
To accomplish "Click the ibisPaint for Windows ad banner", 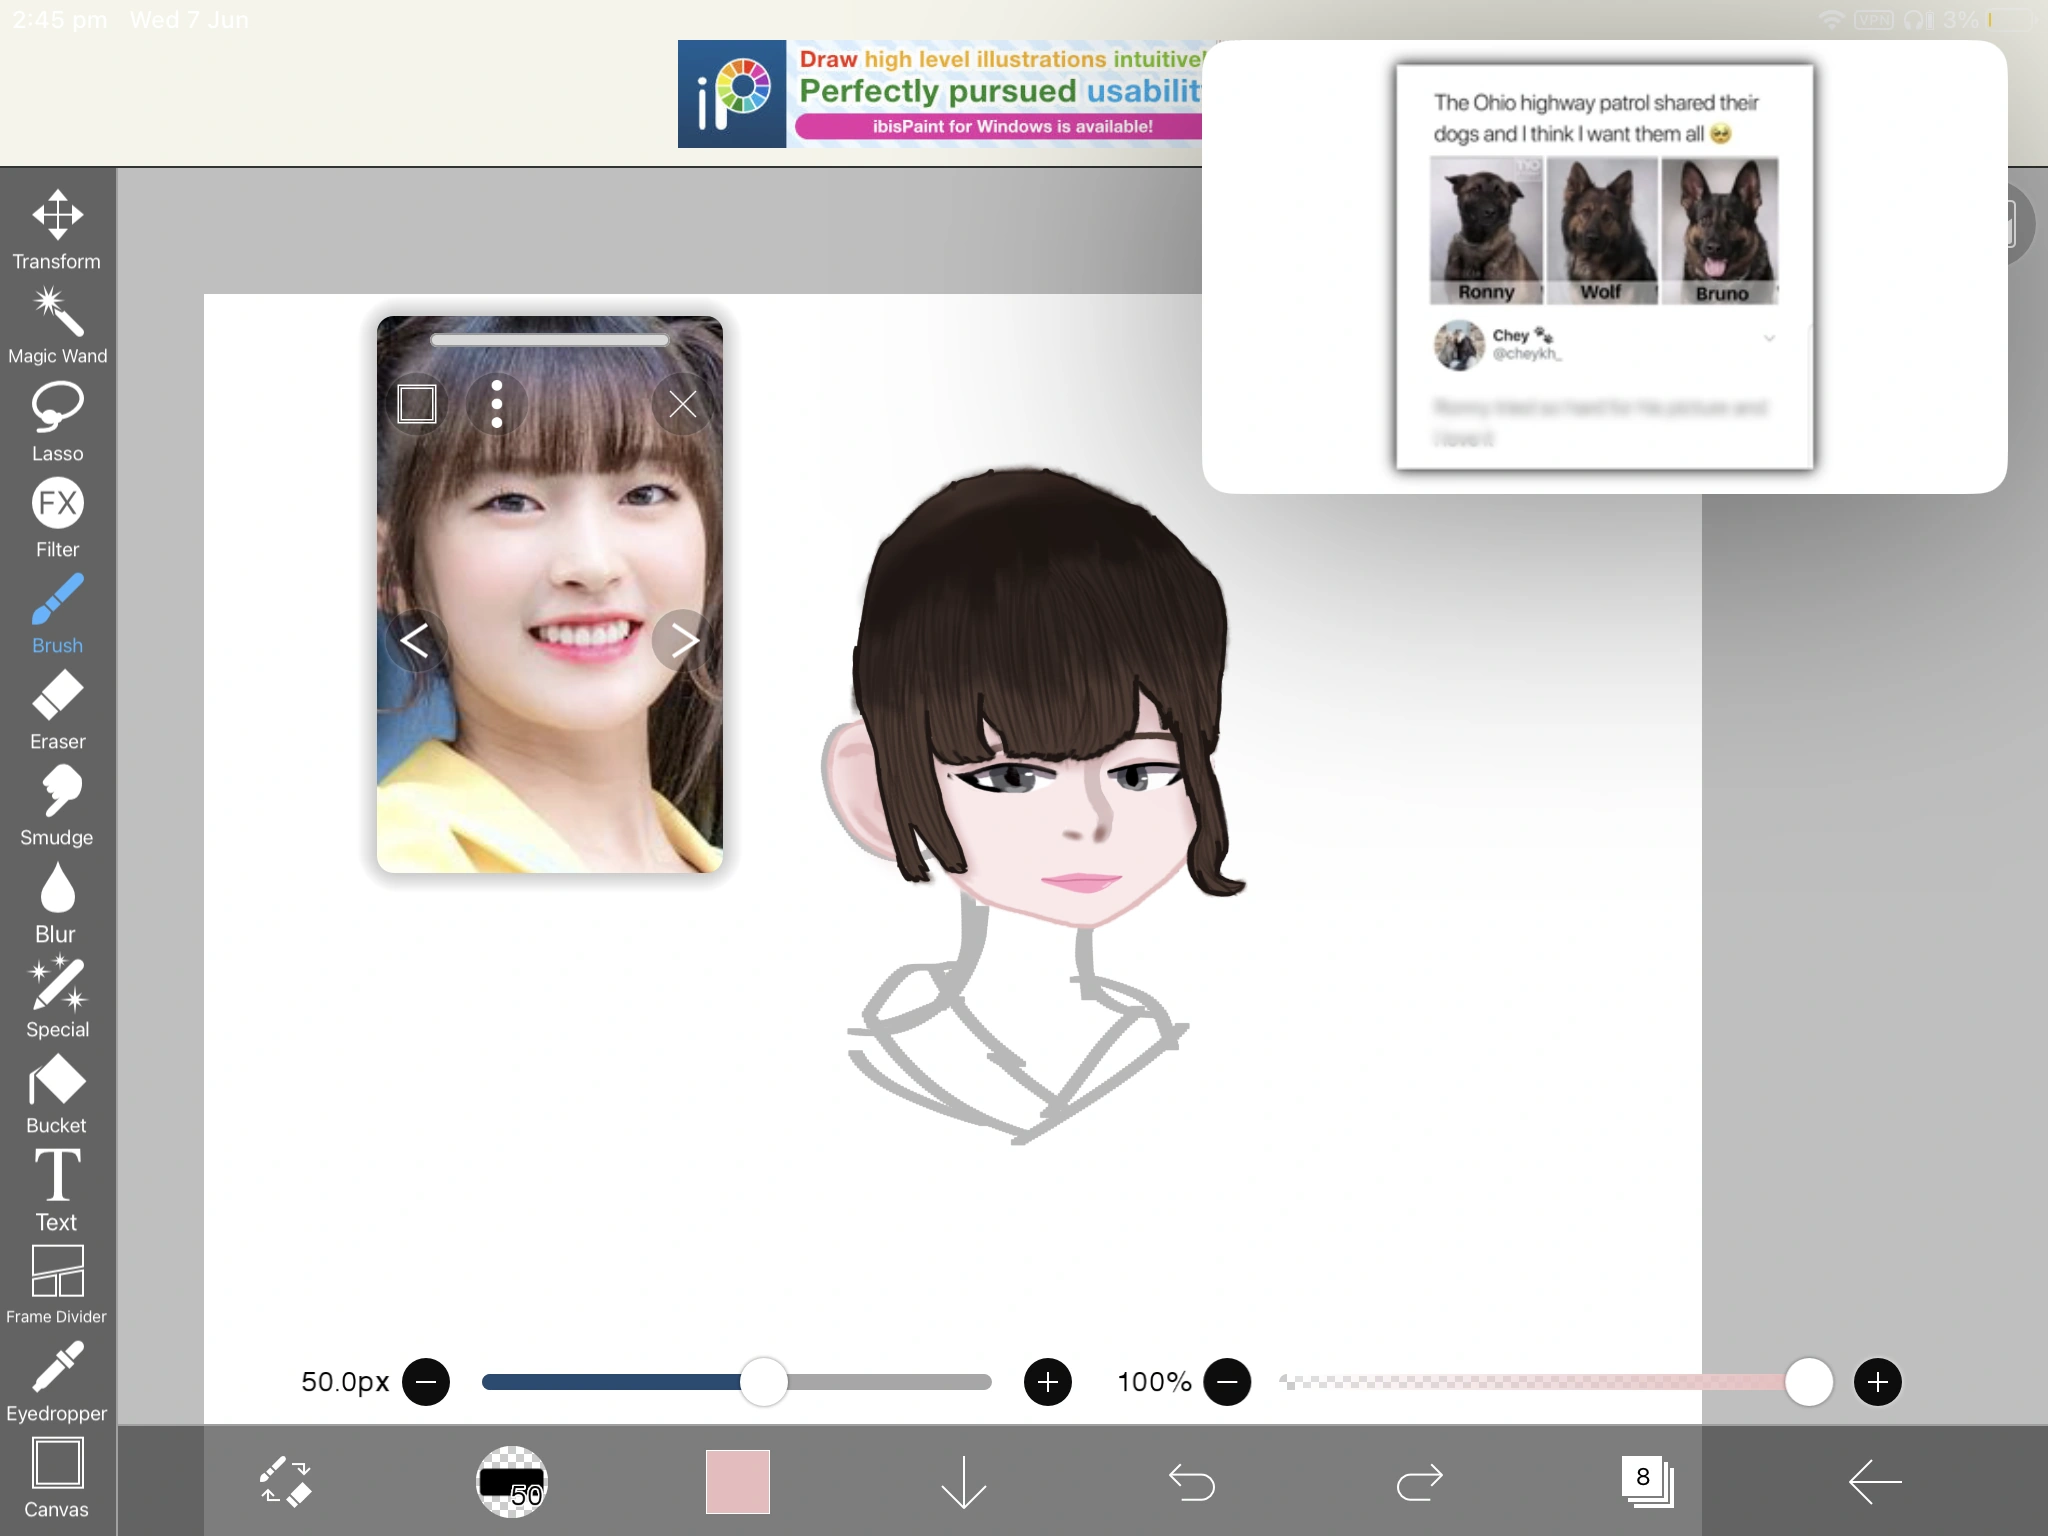I will coord(940,94).
